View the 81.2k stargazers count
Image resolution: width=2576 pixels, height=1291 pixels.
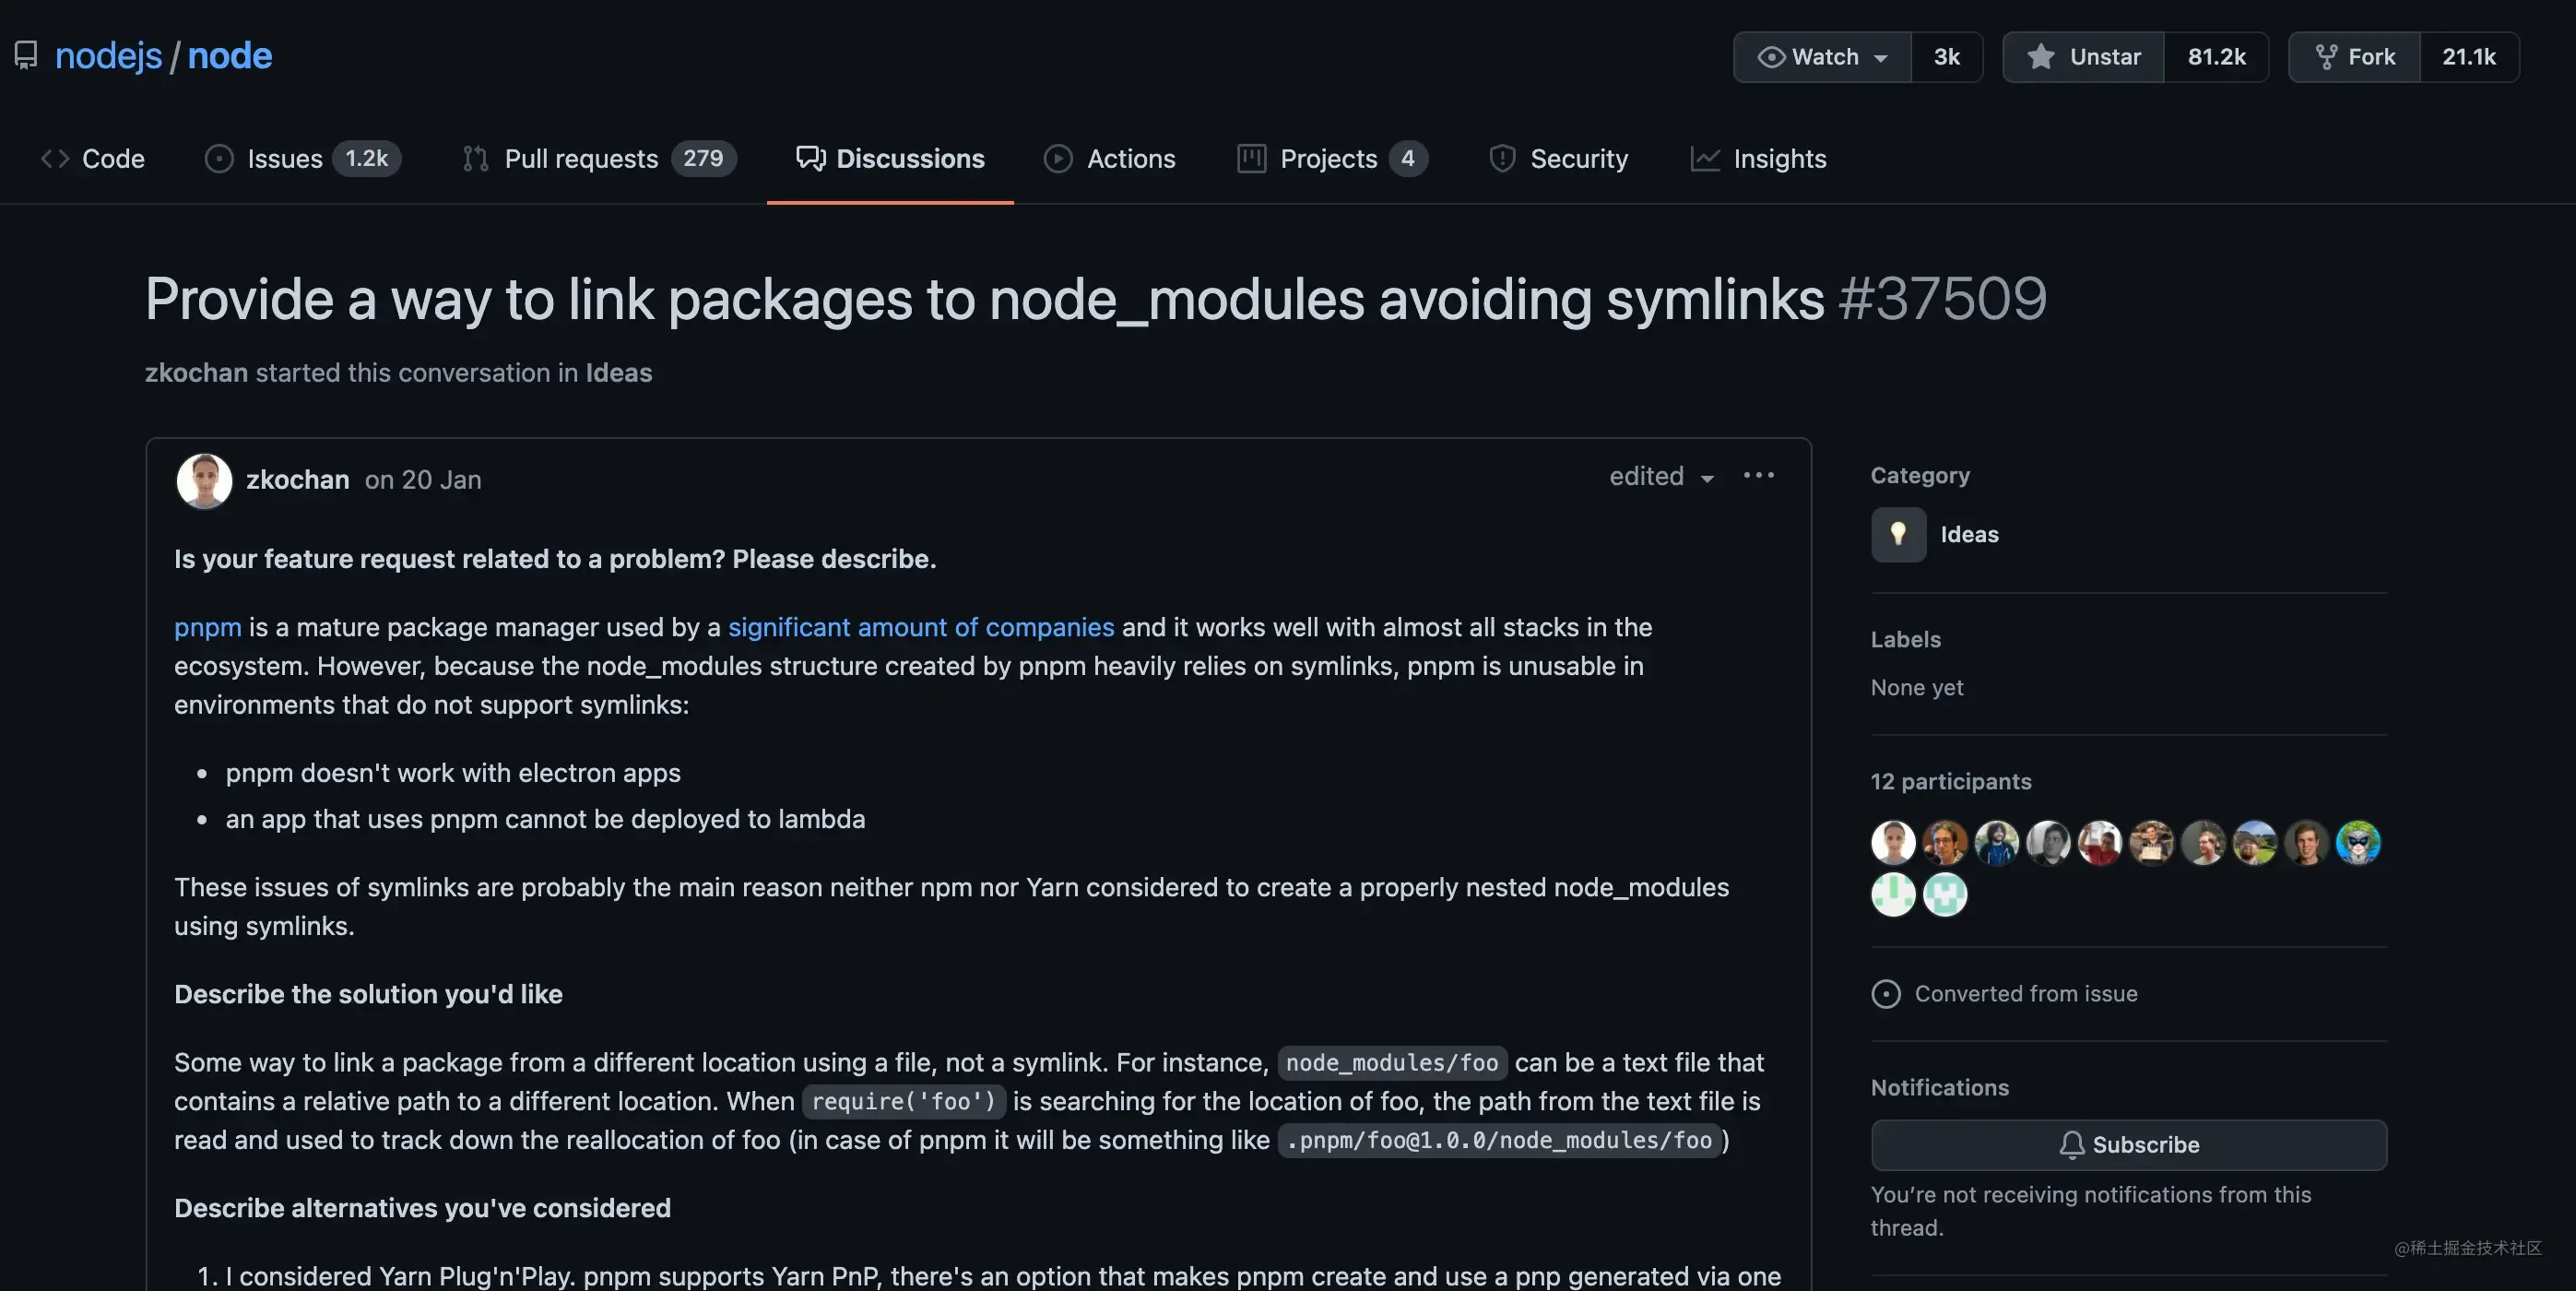tap(2216, 57)
